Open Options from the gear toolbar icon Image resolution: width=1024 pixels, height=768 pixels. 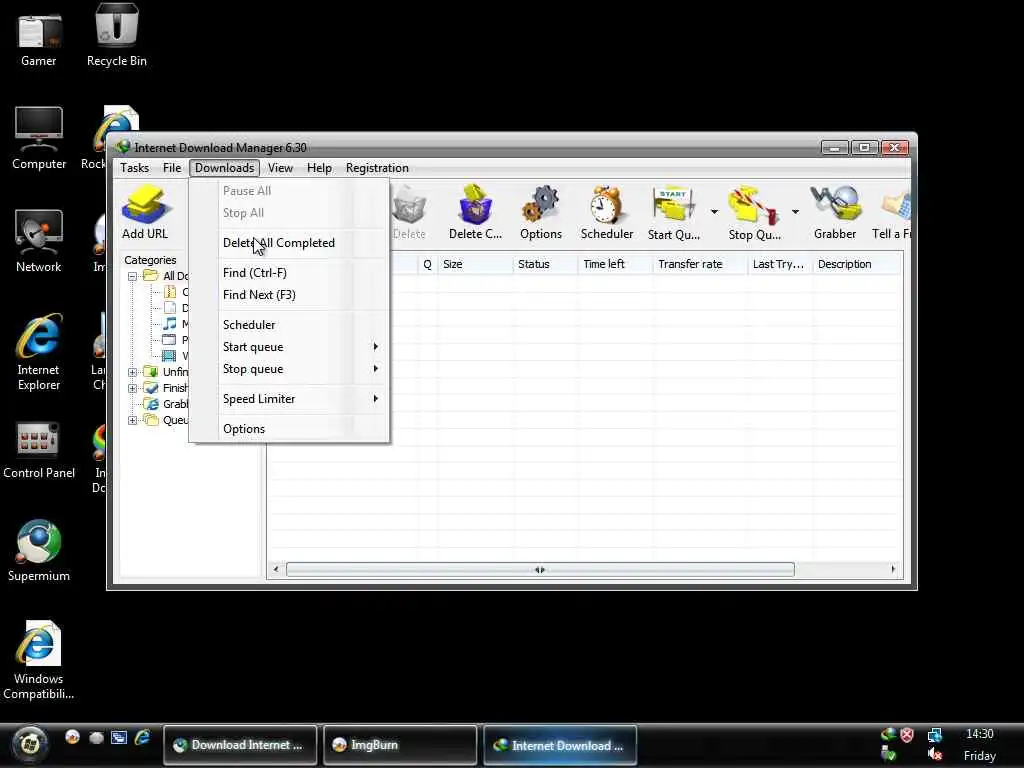pyautogui.click(x=540, y=212)
